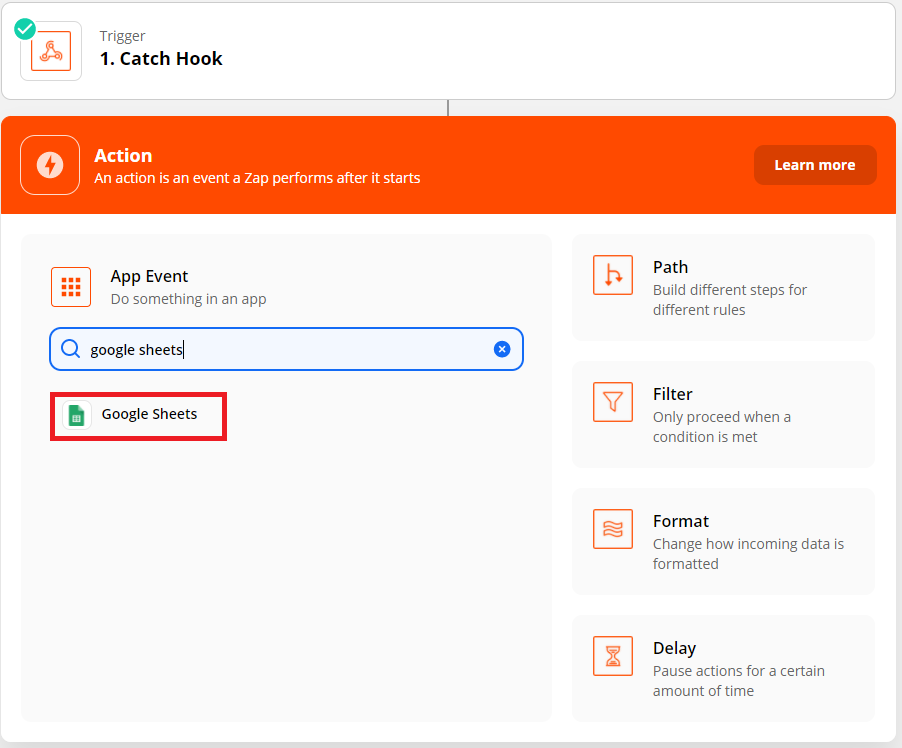Choose the Format option
The height and width of the screenshot is (748, 902).
pos(723,541)
